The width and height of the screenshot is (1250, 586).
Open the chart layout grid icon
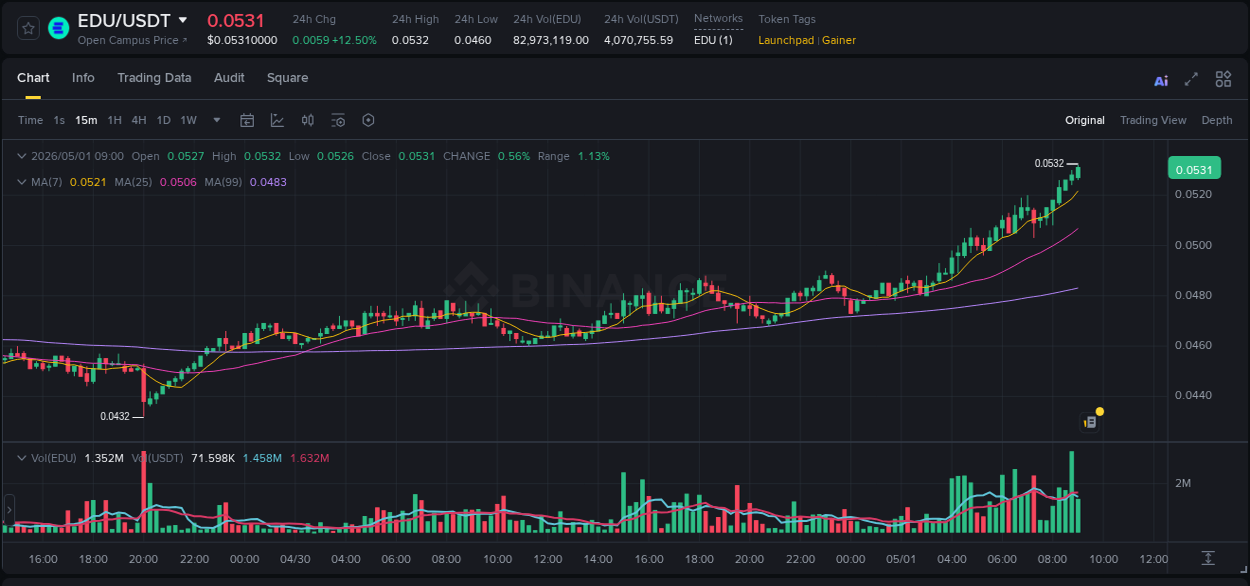tap(1223, 79)
